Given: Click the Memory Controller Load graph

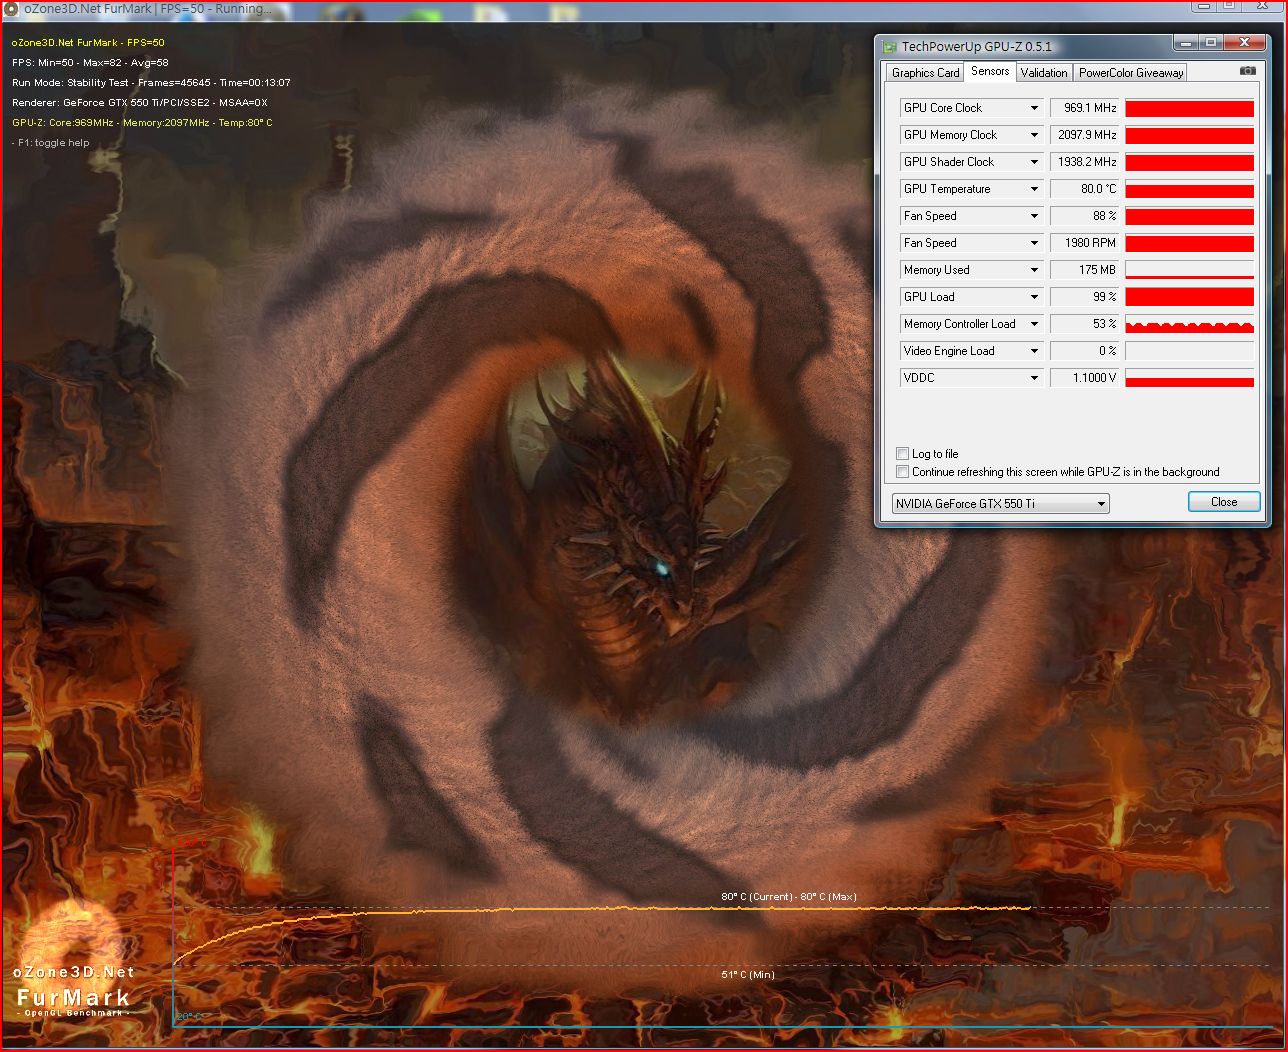Looking at the screenshot, I should point(1189,324).
